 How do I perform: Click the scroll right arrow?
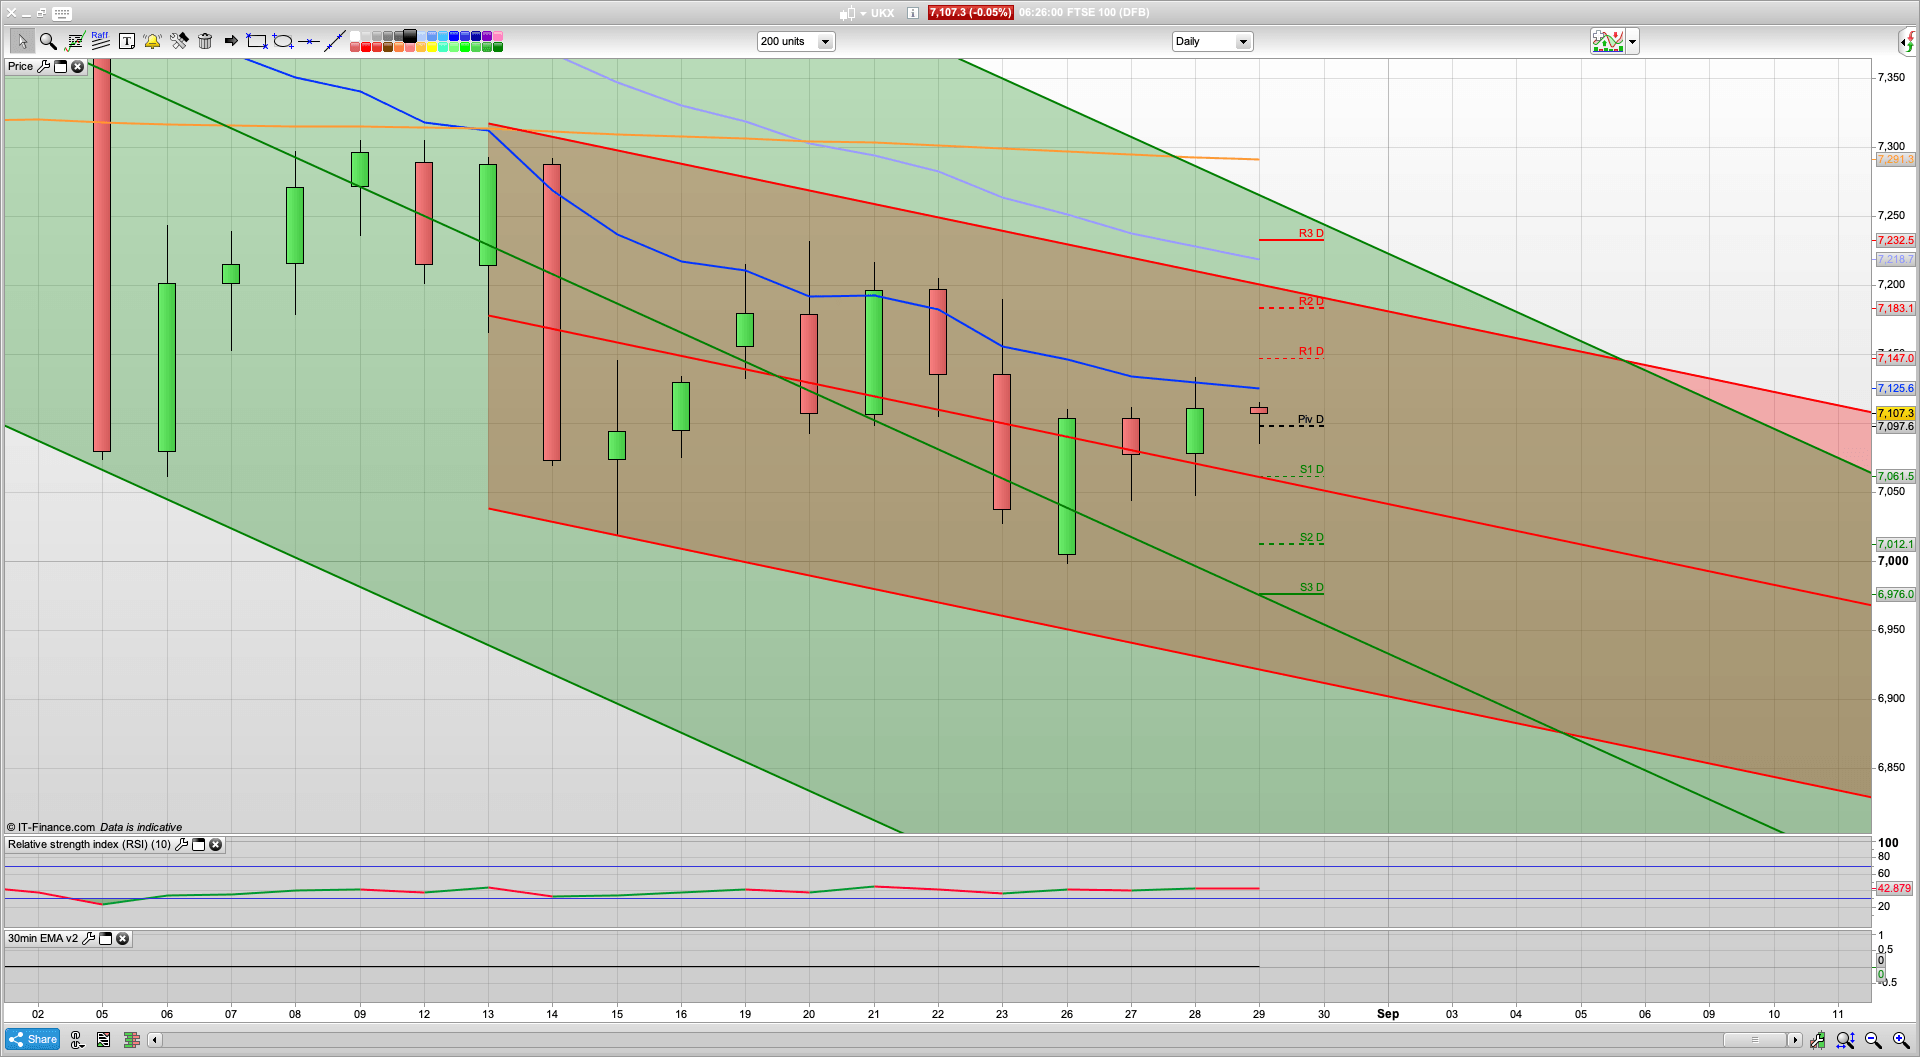pyautogui.click(x=1795, y=1040)
